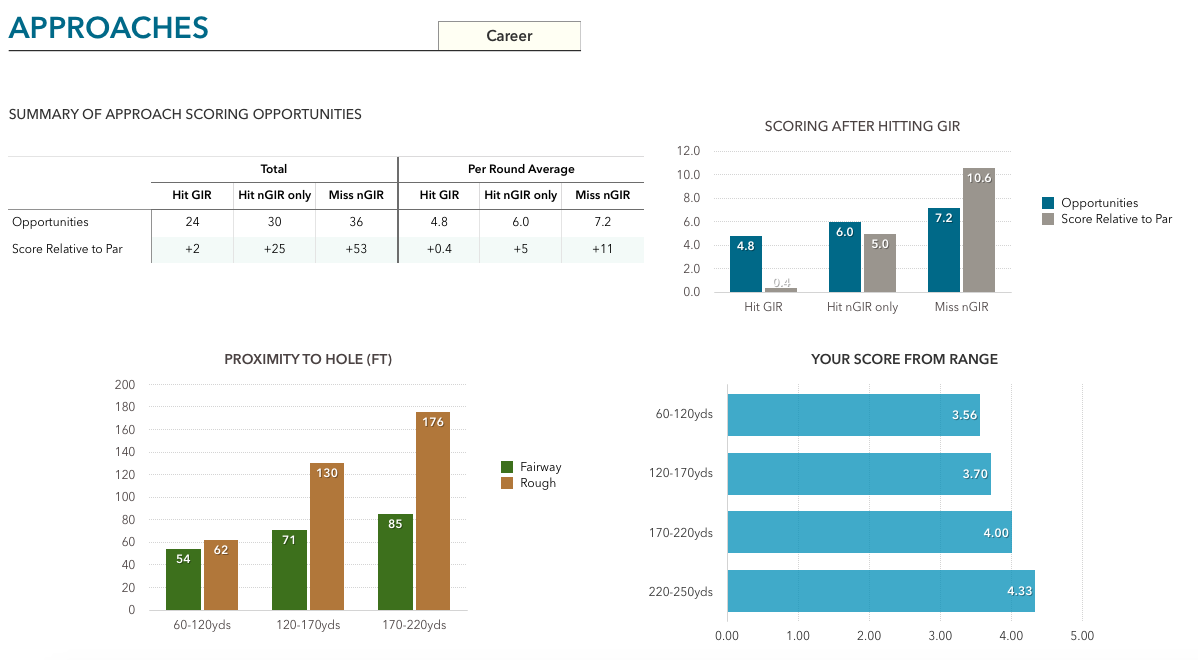
Task: Toggle the Opportunities legend label
Action: click(1099, 203)
